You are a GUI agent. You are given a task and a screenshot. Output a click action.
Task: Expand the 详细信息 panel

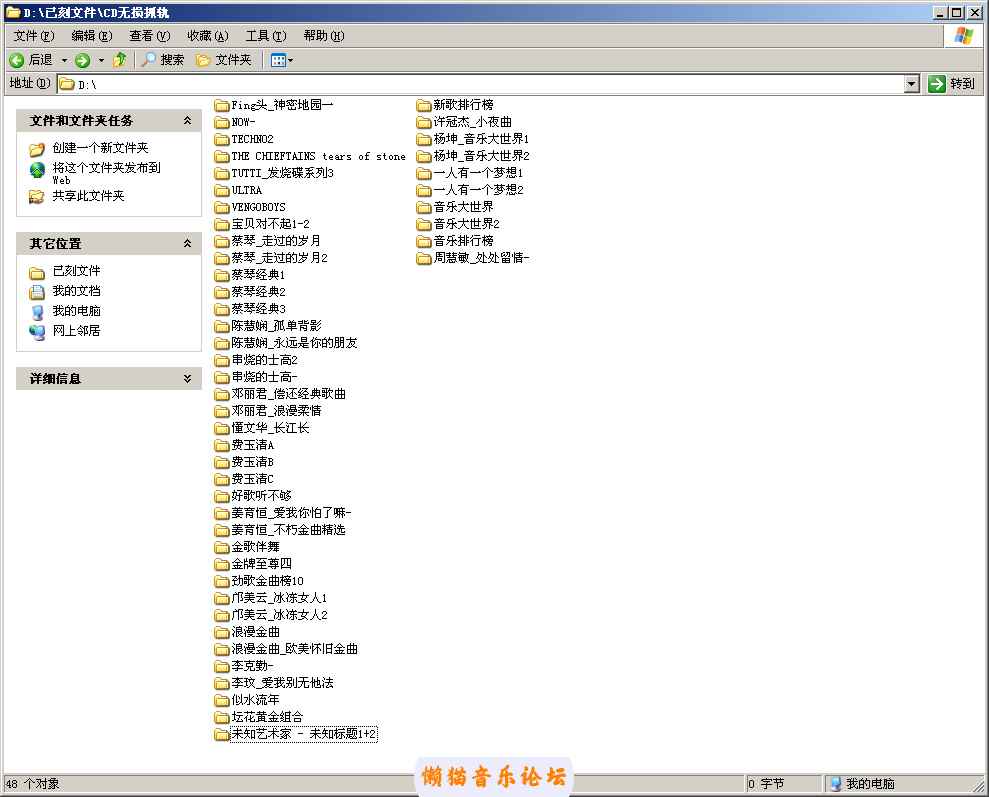click(187, 379)
